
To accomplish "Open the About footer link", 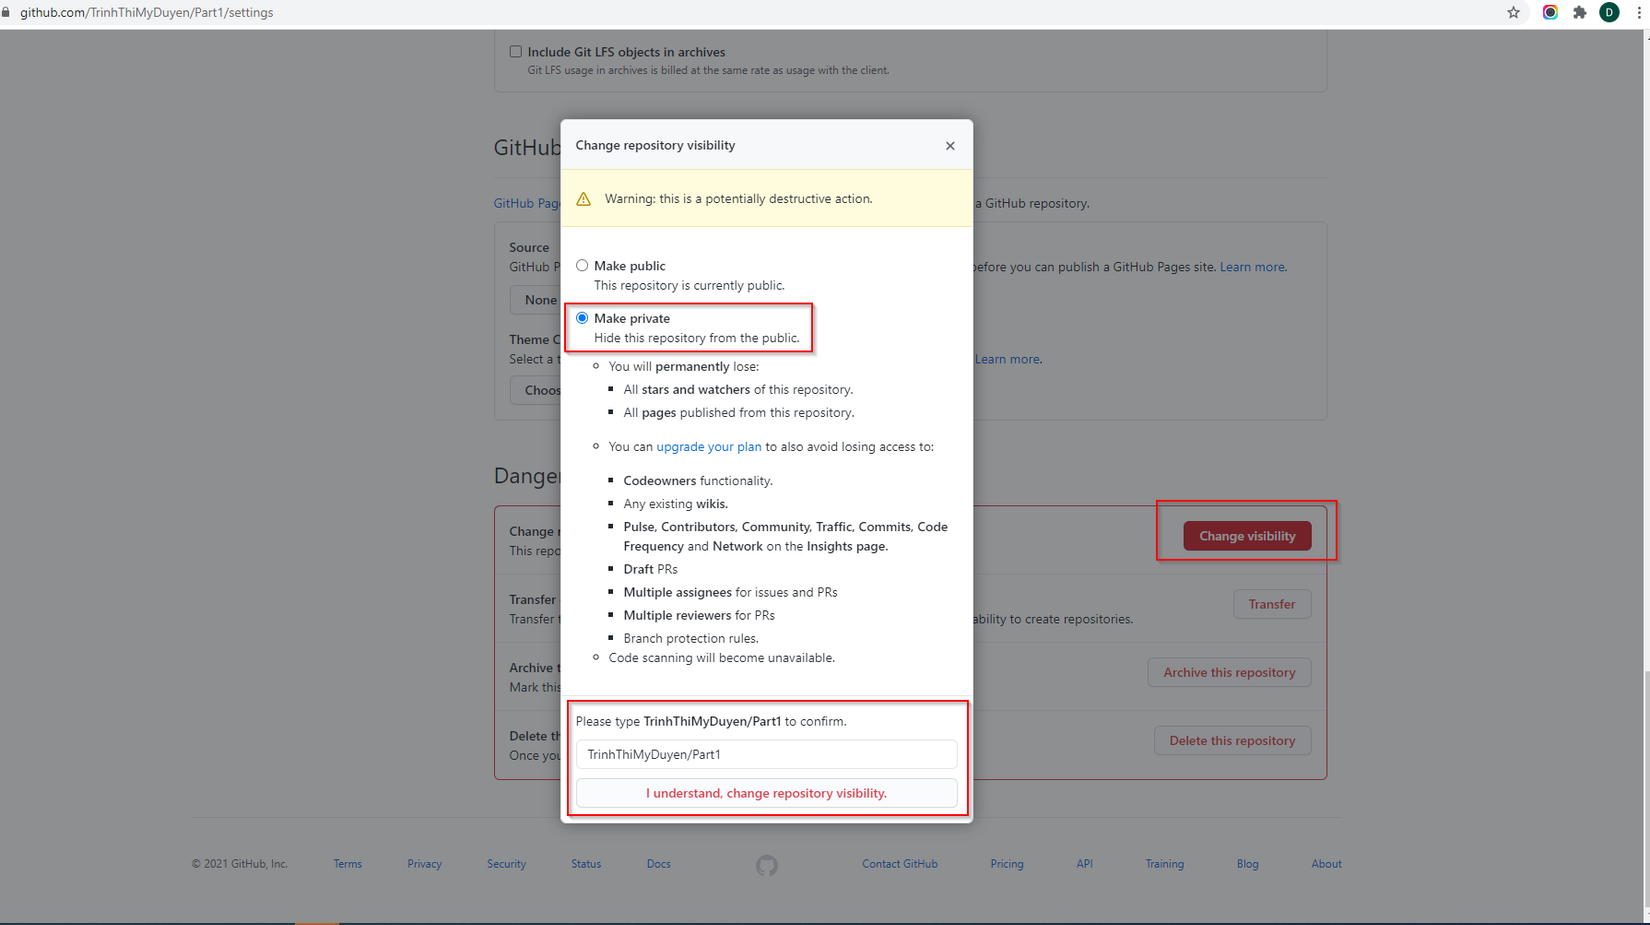I will pos(1327,864).
